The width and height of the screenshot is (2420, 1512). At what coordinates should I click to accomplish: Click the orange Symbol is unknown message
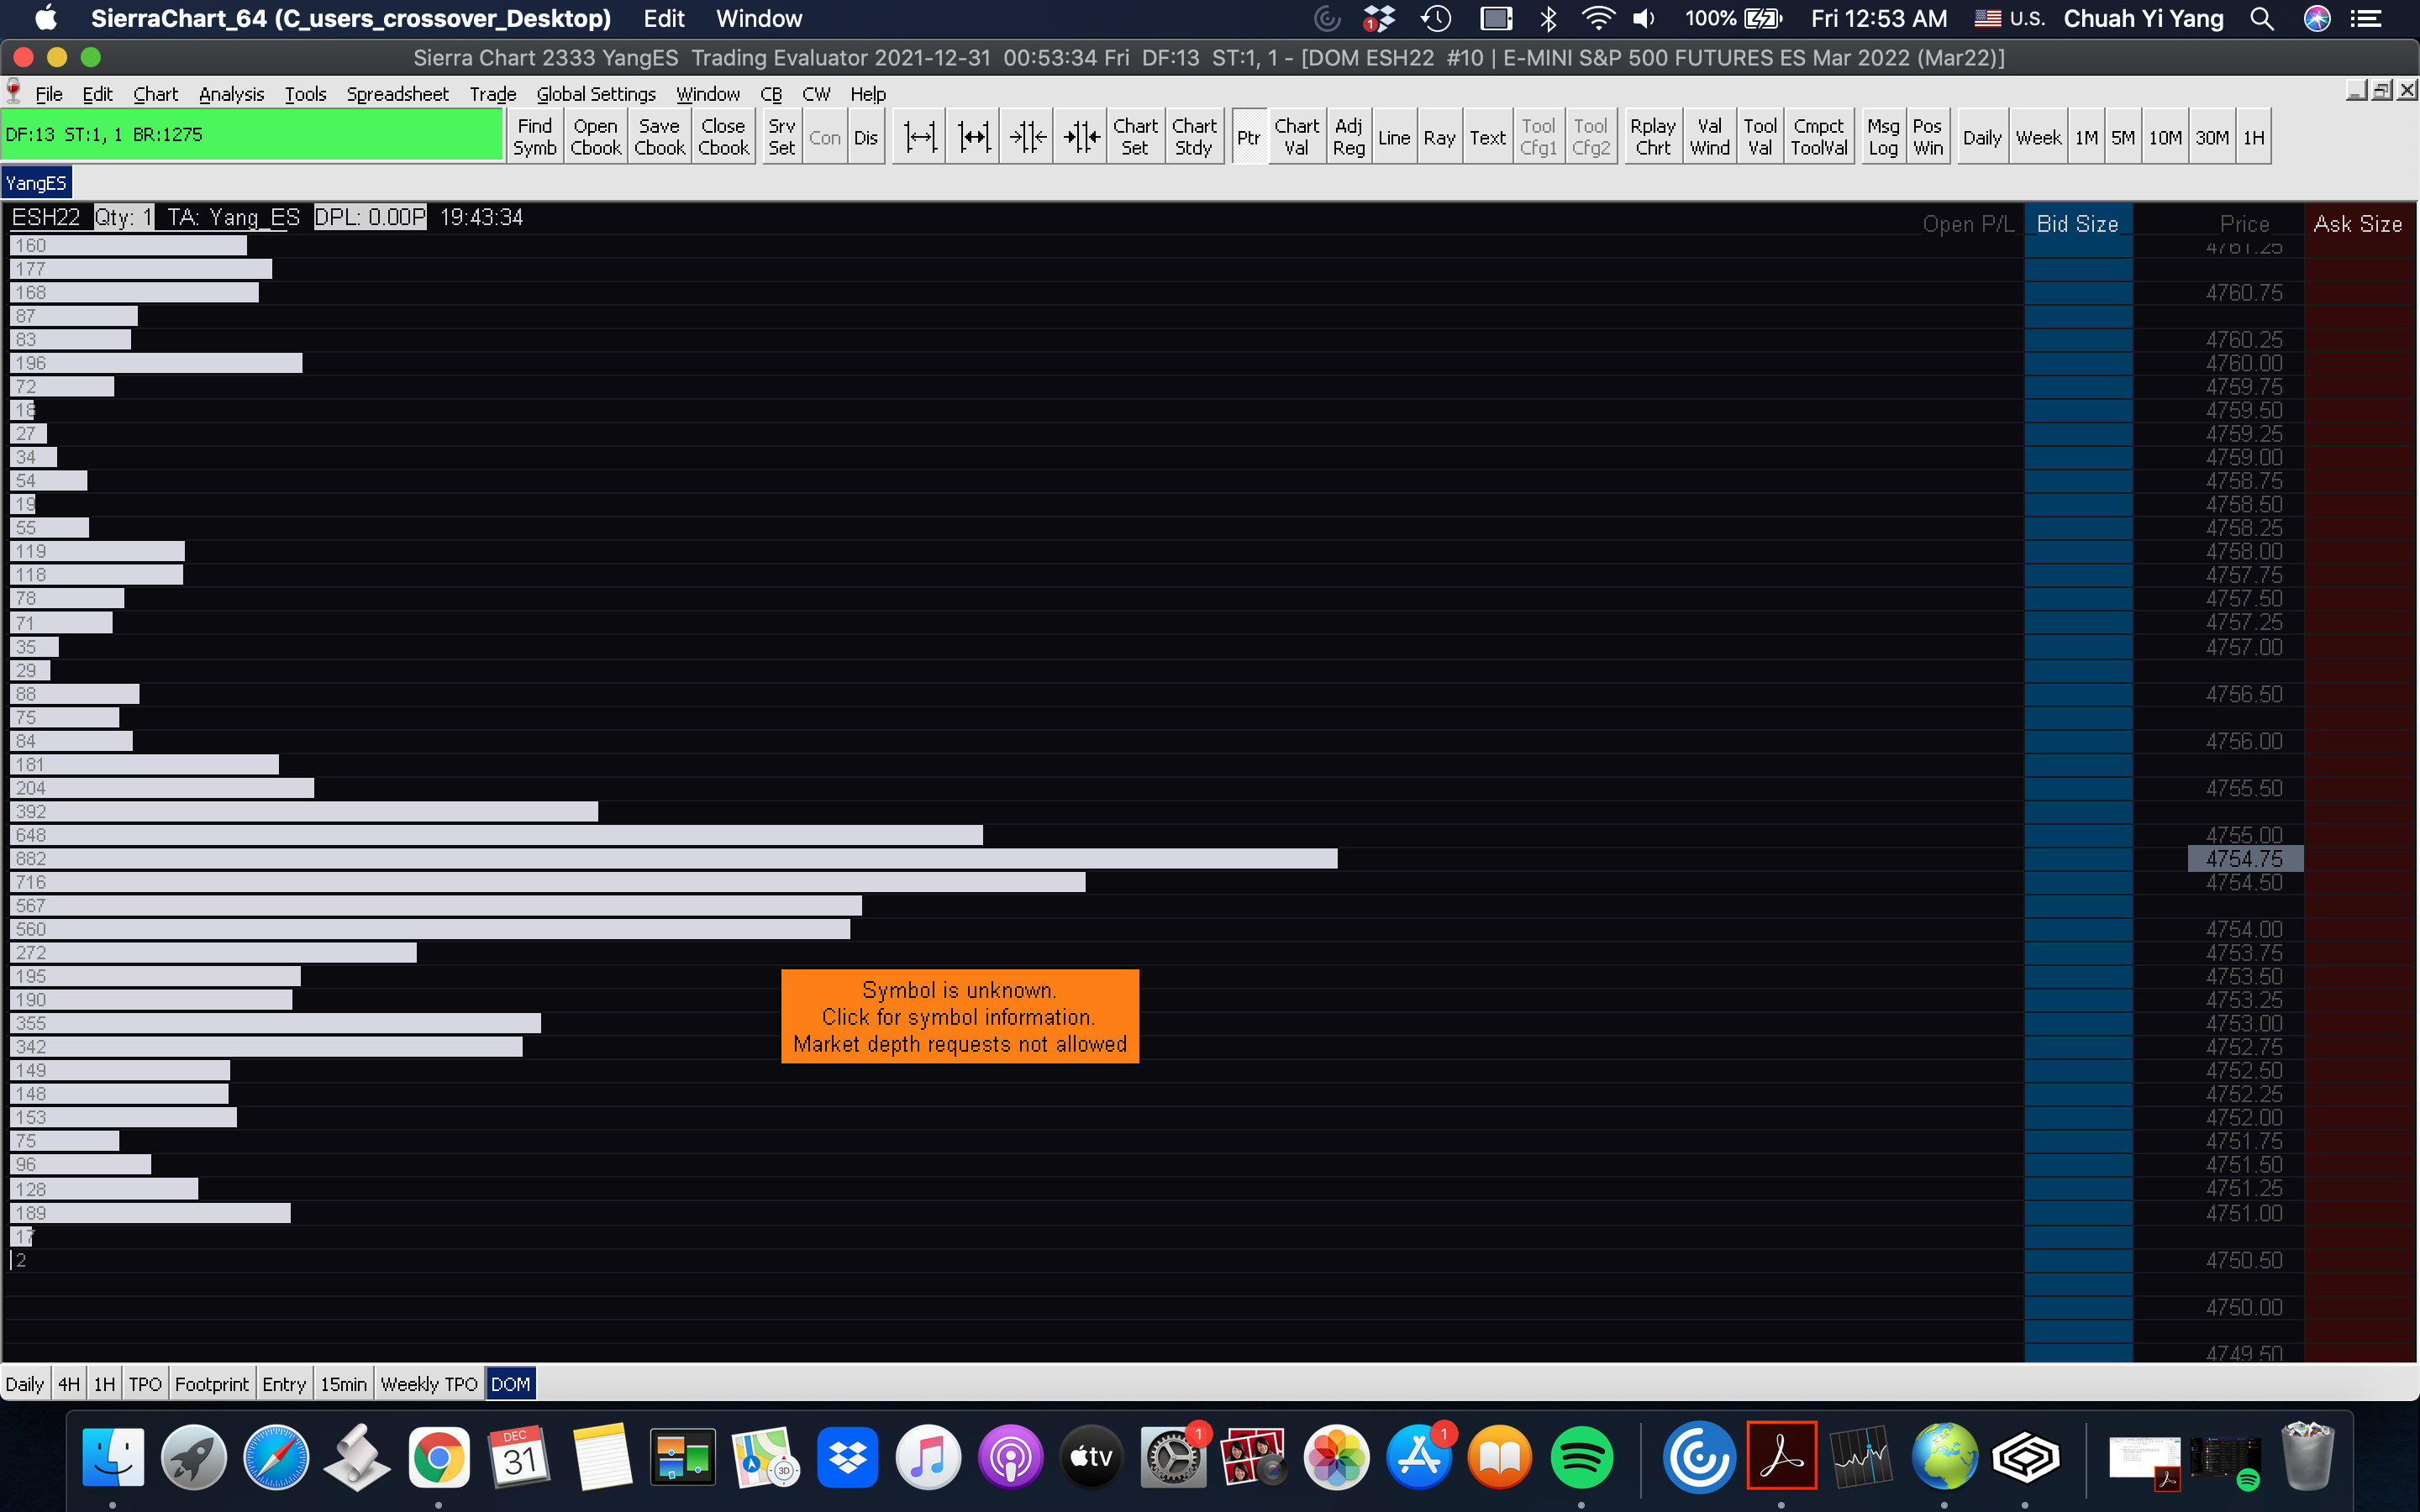click(x=959, y=1016)
